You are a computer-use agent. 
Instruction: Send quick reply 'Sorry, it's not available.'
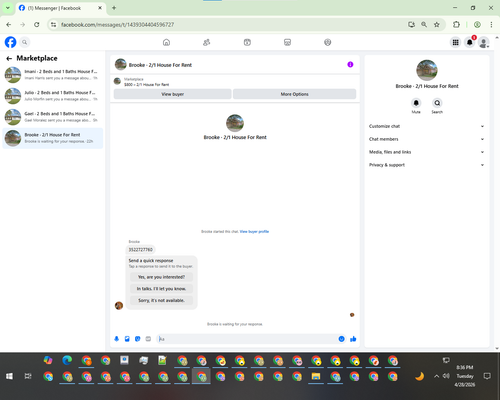pos(161,300)
